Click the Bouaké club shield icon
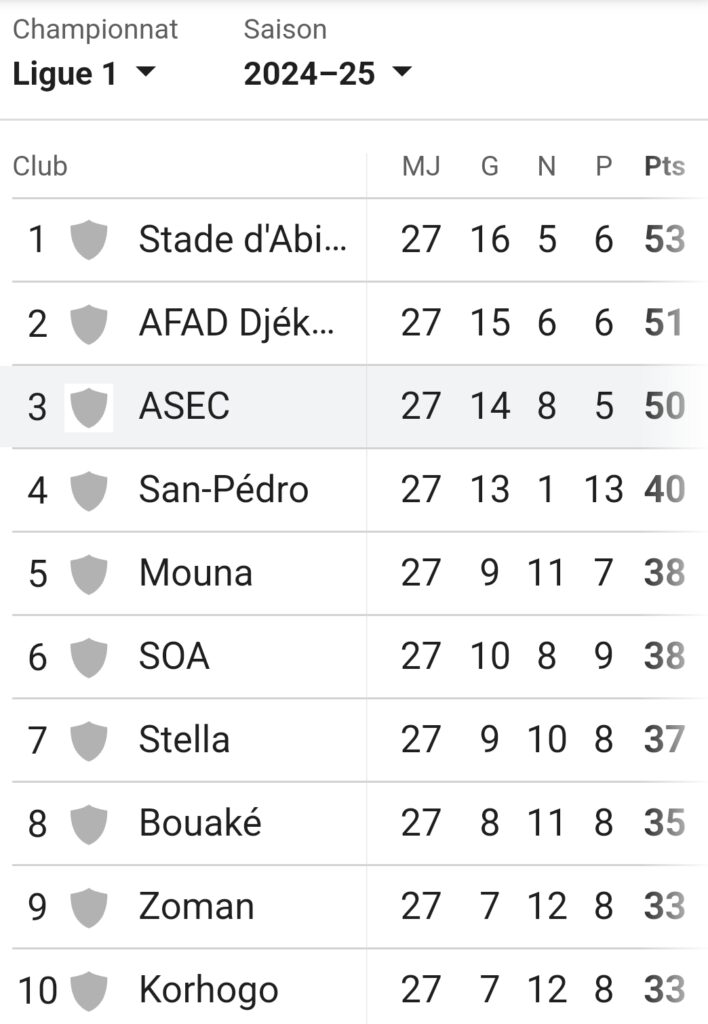This screenshot has width=708, height=1024. click(88, 824)
